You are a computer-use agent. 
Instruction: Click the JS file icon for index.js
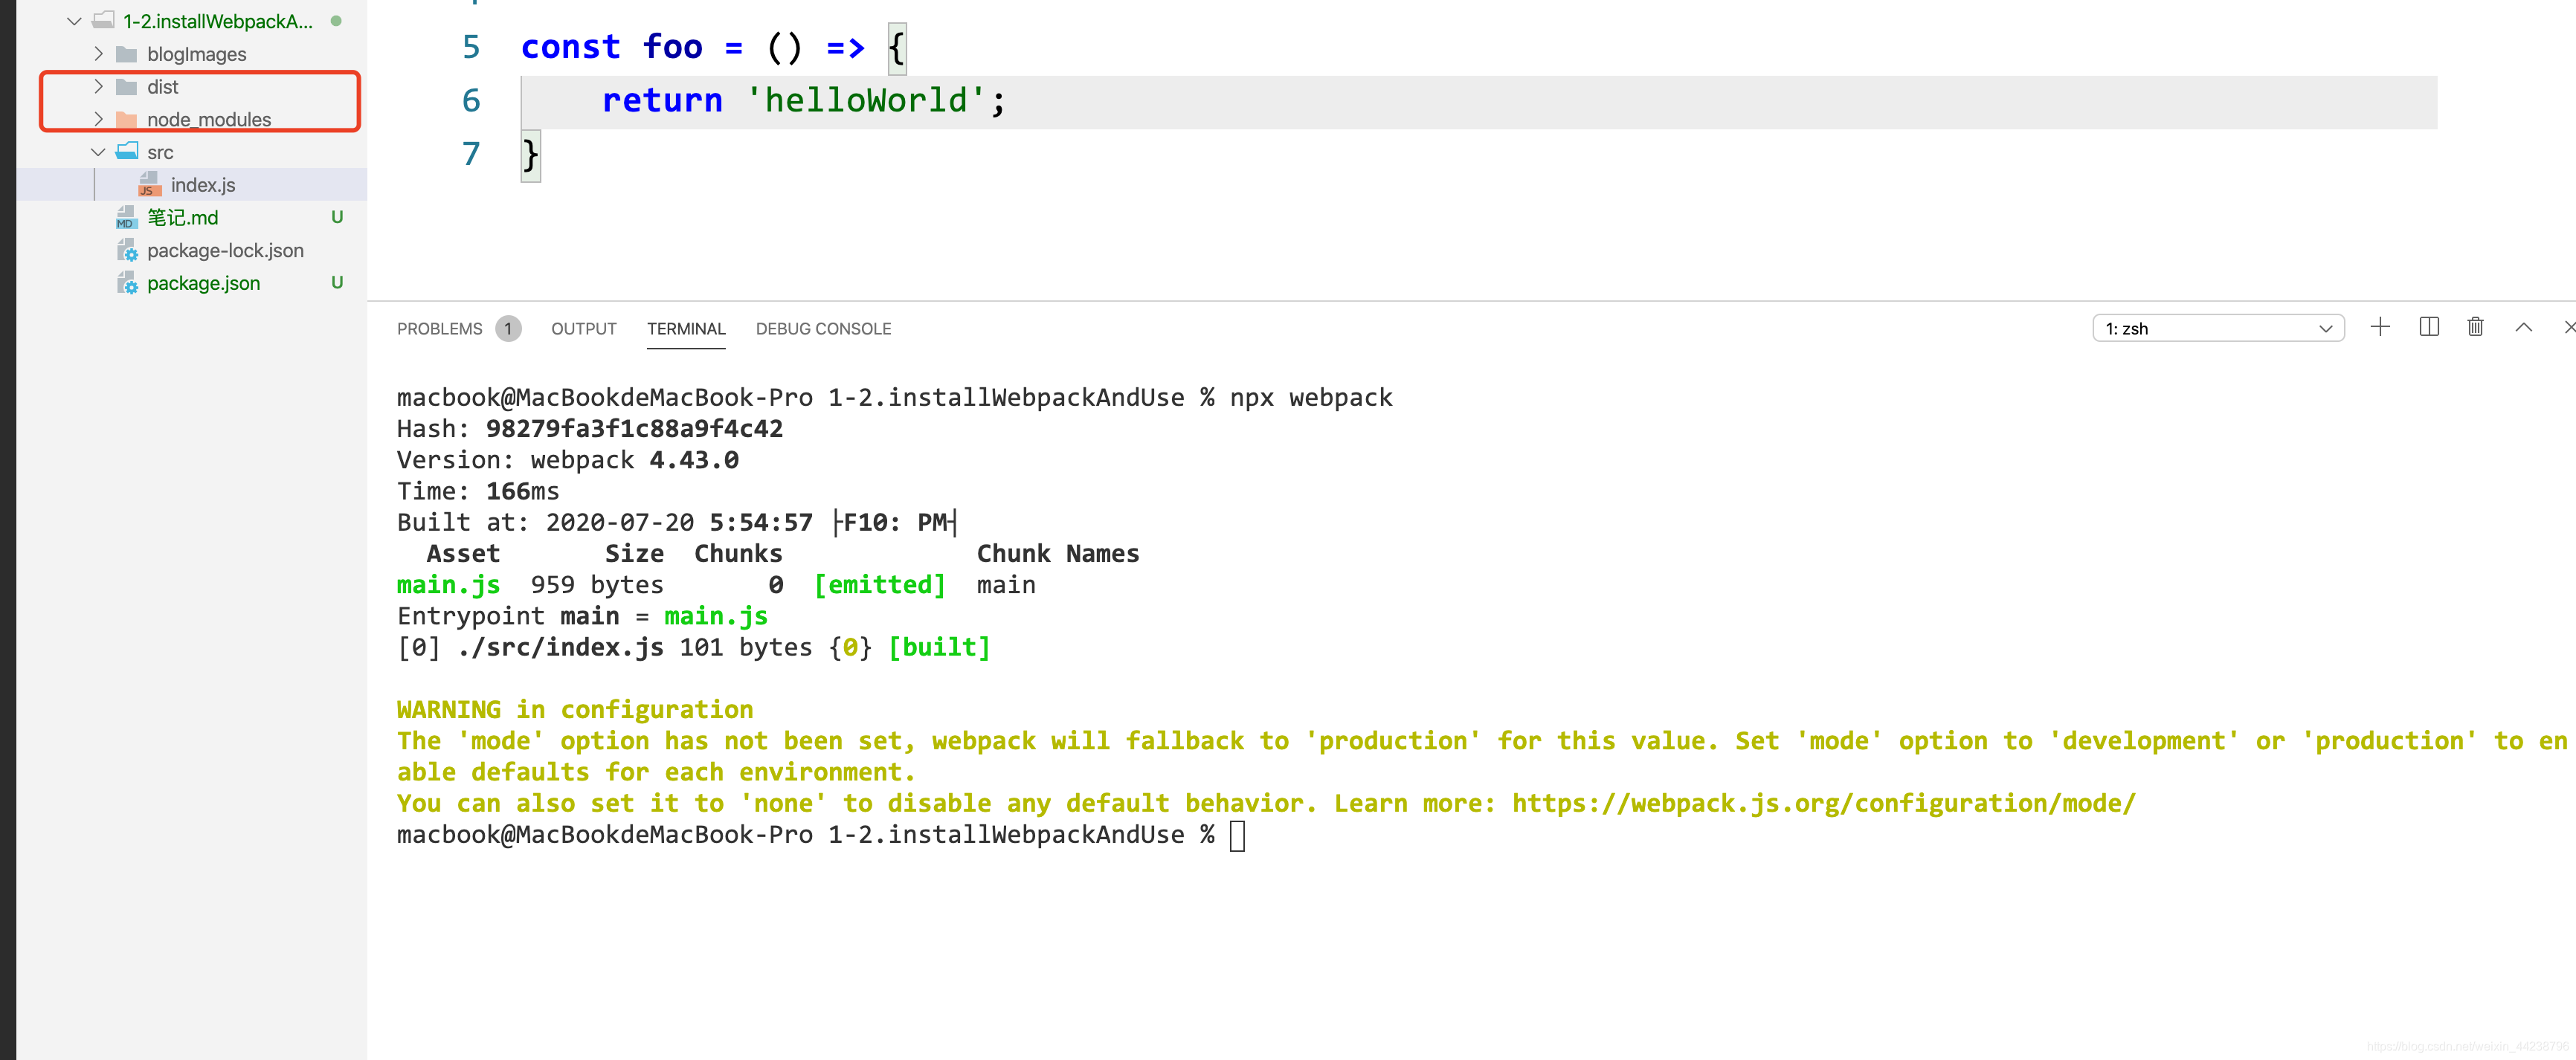[x=150, y=184]
